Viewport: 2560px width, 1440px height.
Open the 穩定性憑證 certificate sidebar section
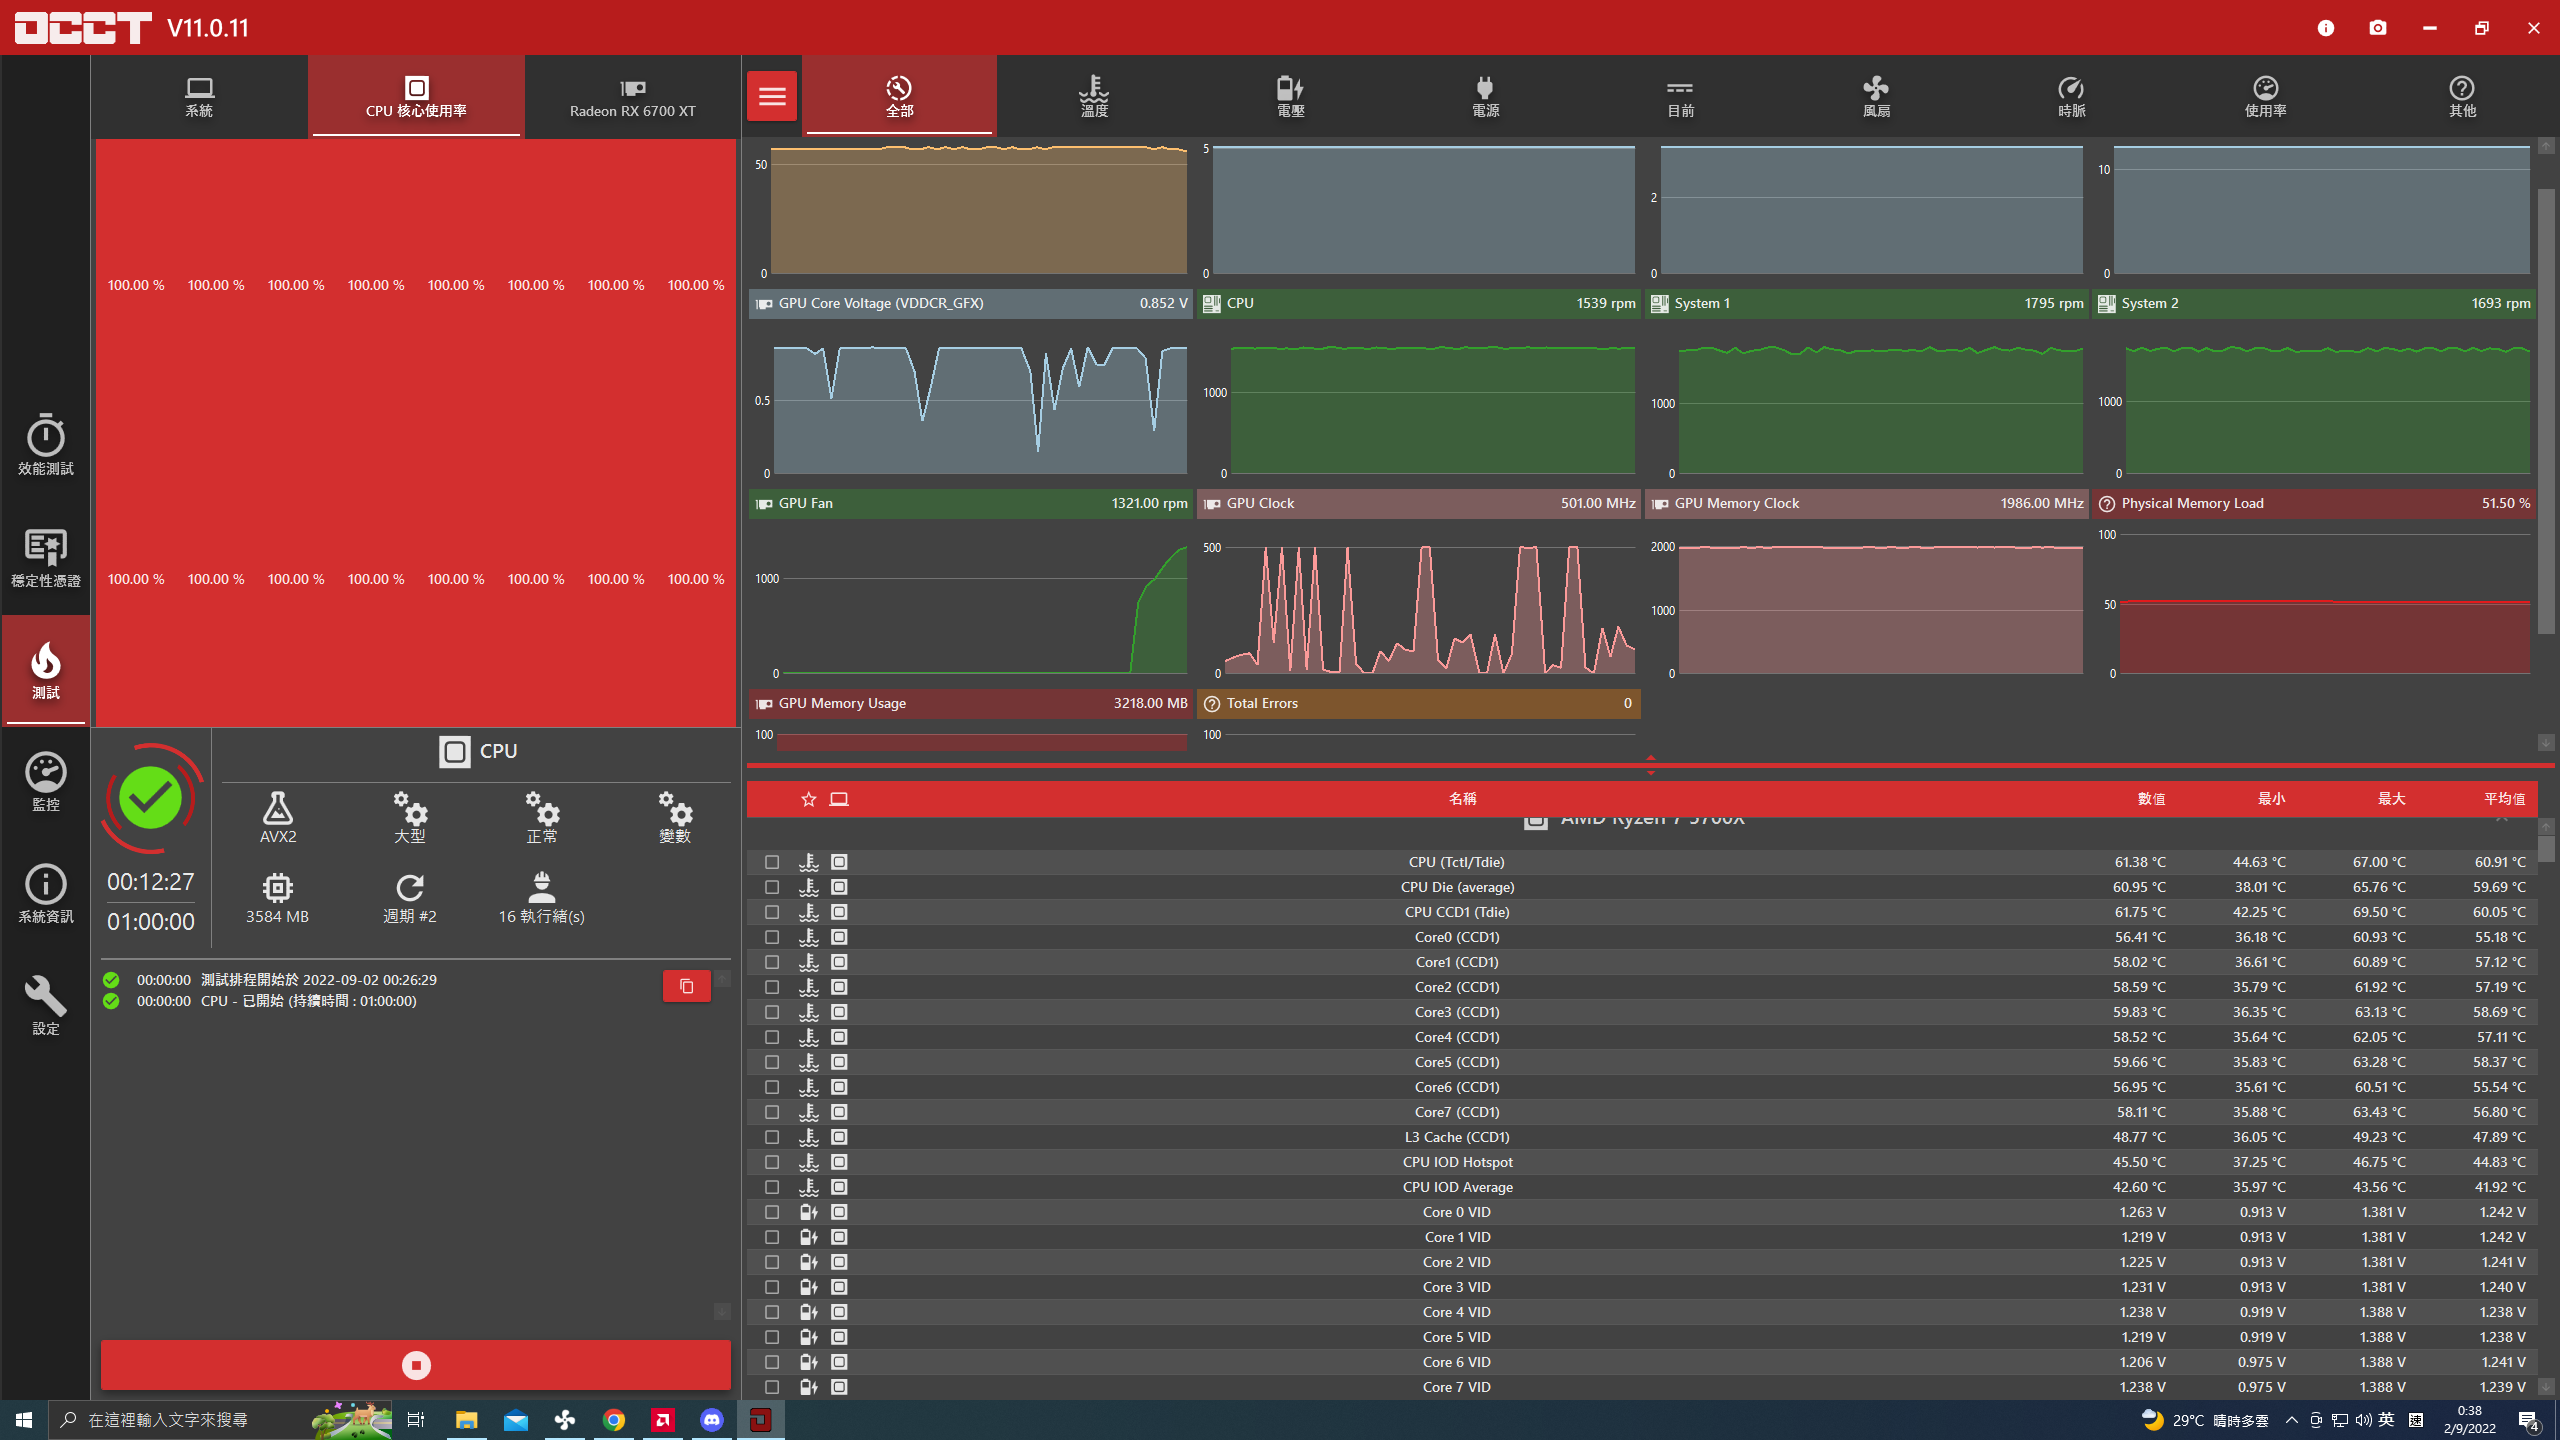(45, 558)
